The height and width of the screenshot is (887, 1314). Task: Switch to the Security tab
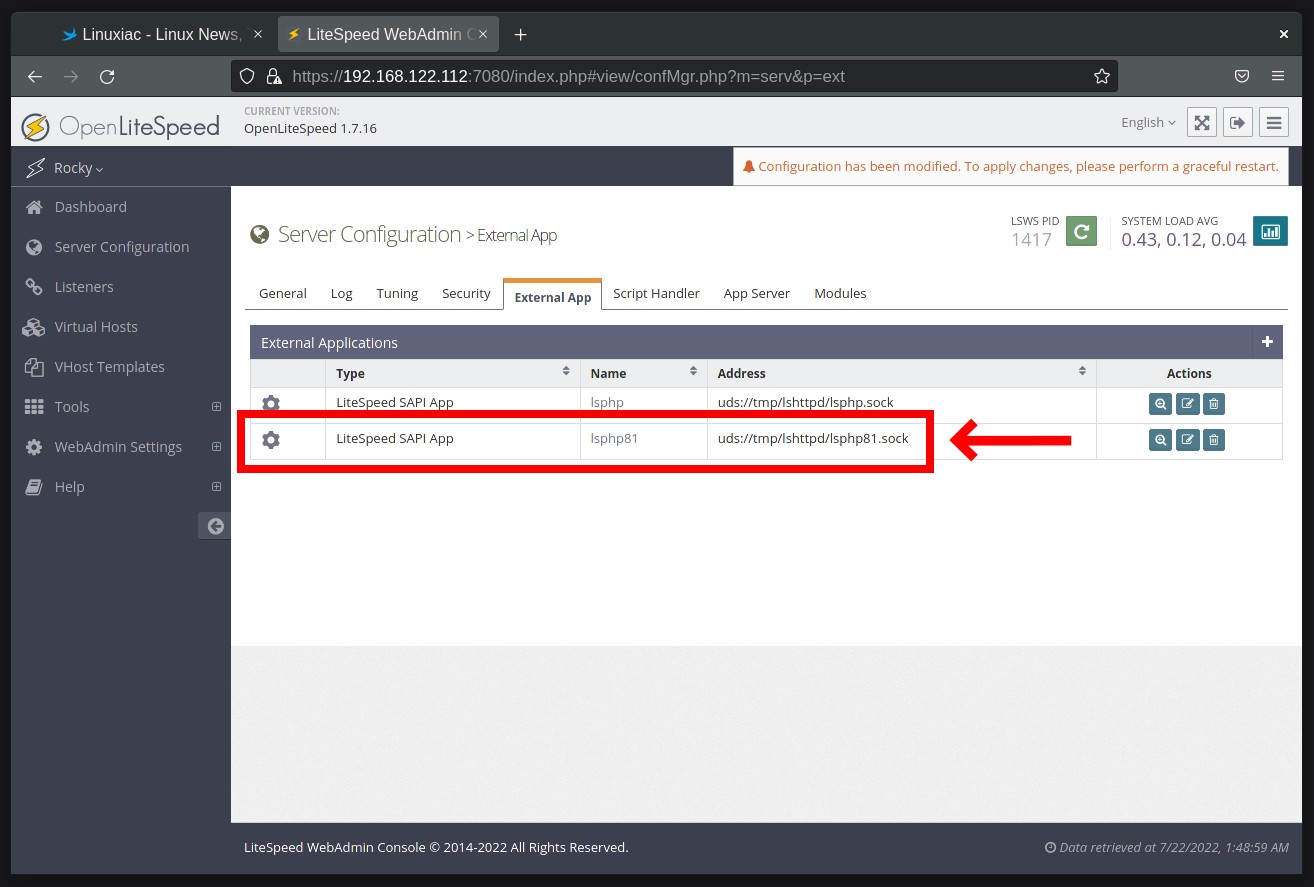[466, 293]
